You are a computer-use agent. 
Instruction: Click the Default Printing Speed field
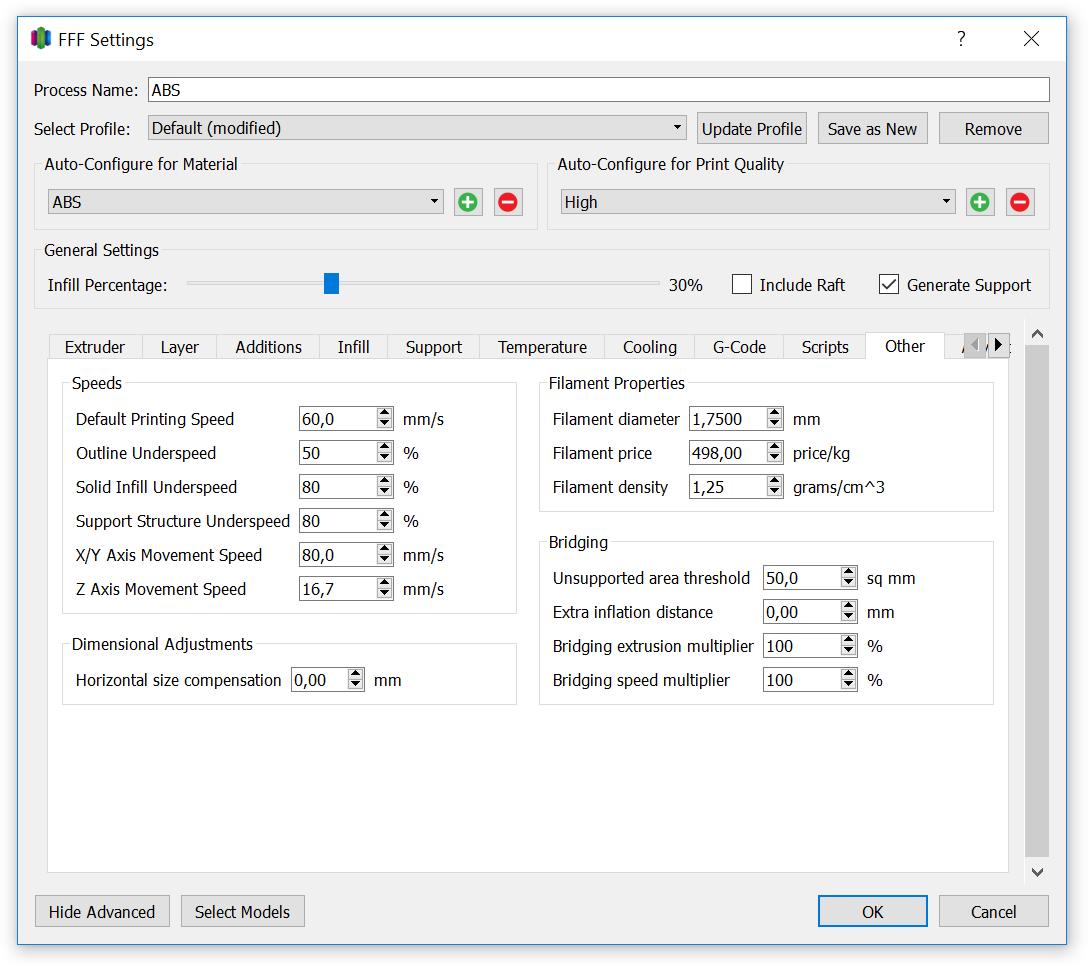click(338, 419)
